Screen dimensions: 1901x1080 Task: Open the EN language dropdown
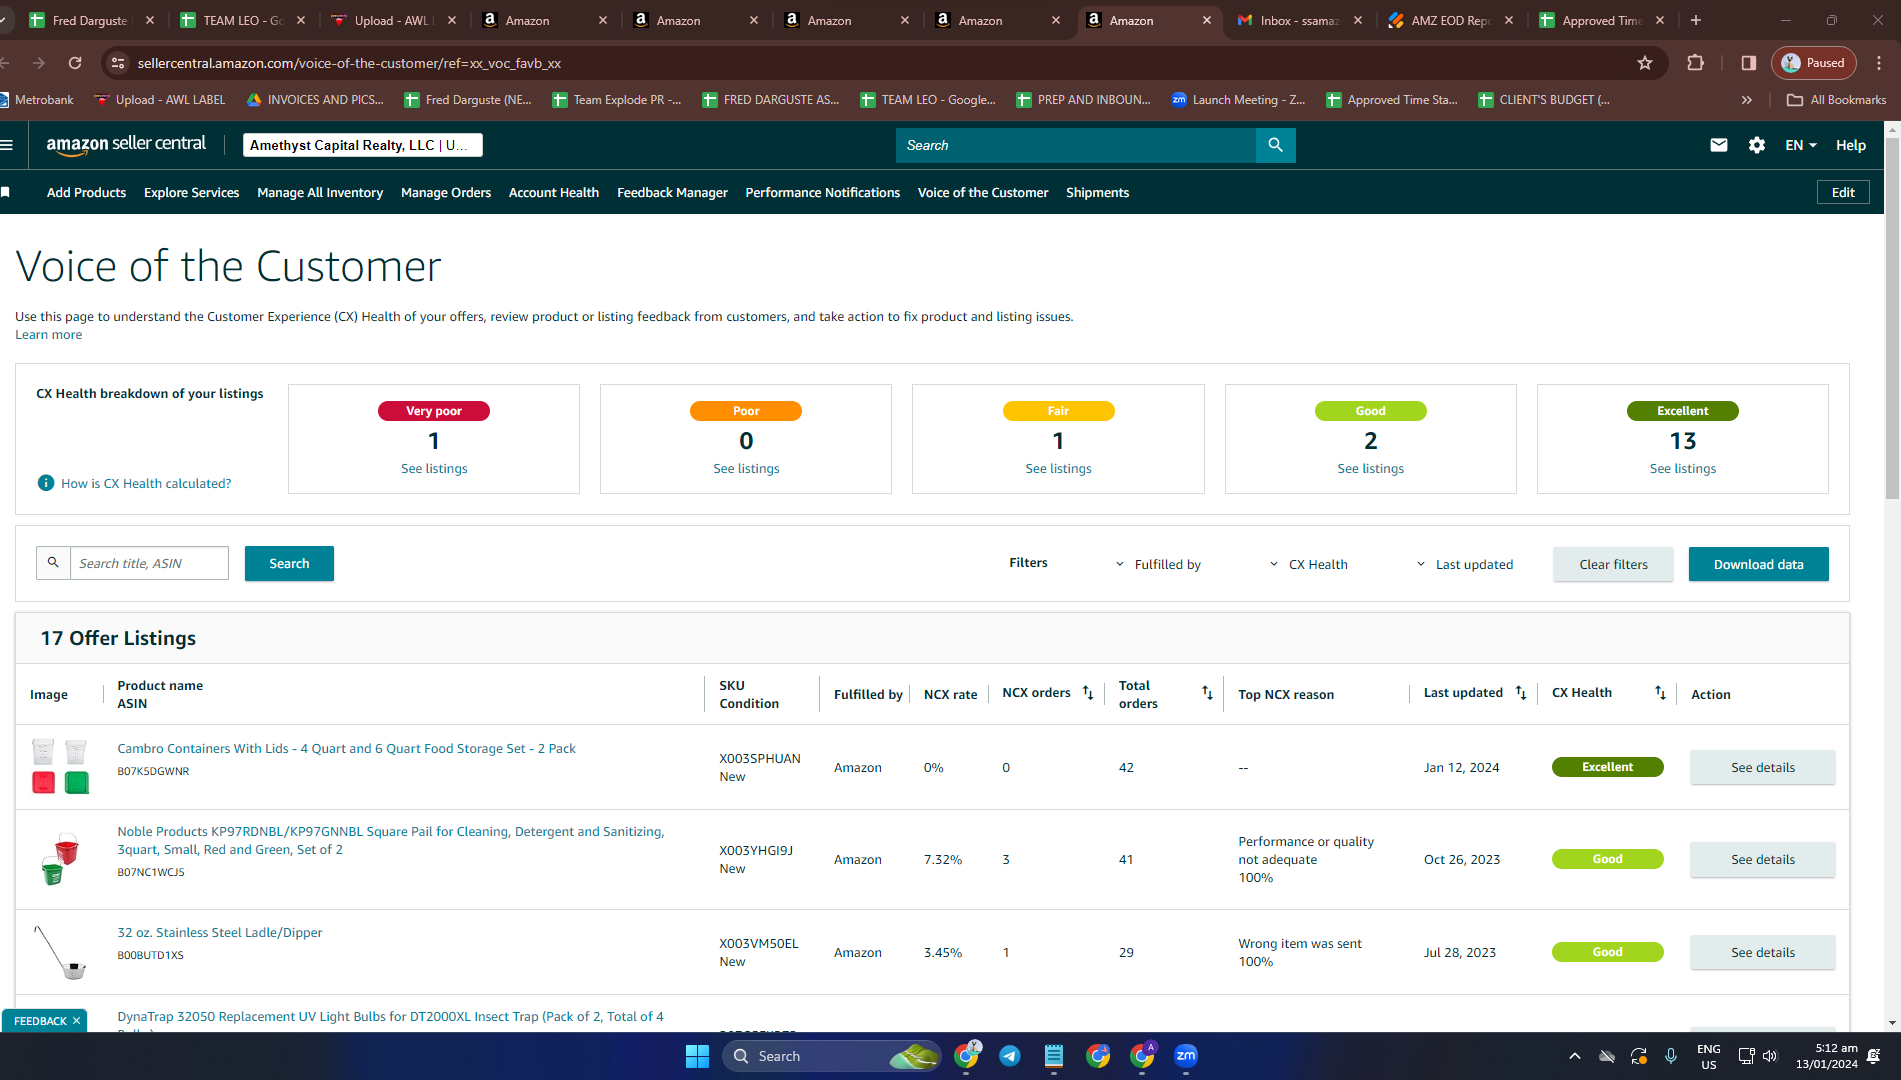click(x=1801, y=145)
